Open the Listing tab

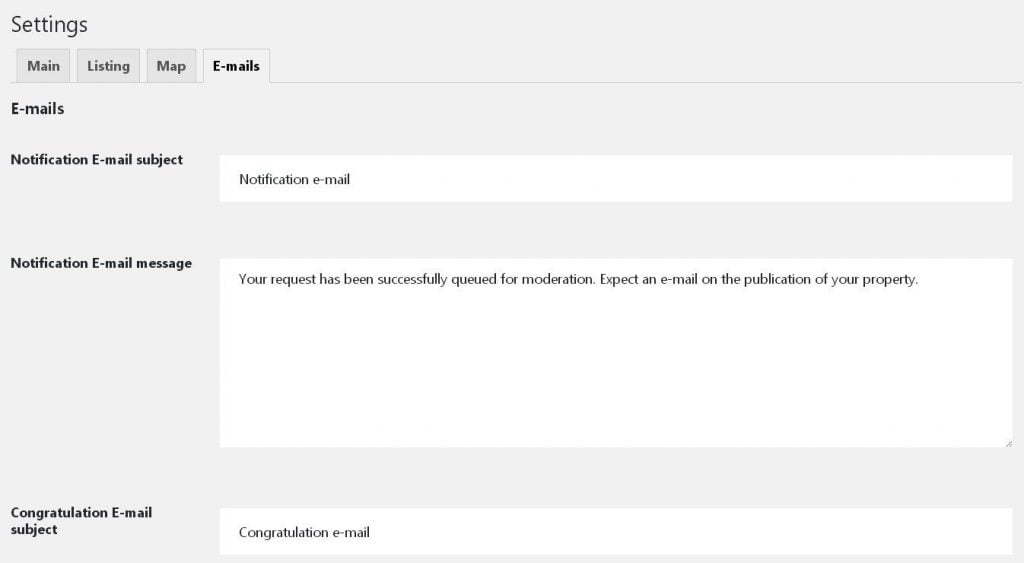108,66
